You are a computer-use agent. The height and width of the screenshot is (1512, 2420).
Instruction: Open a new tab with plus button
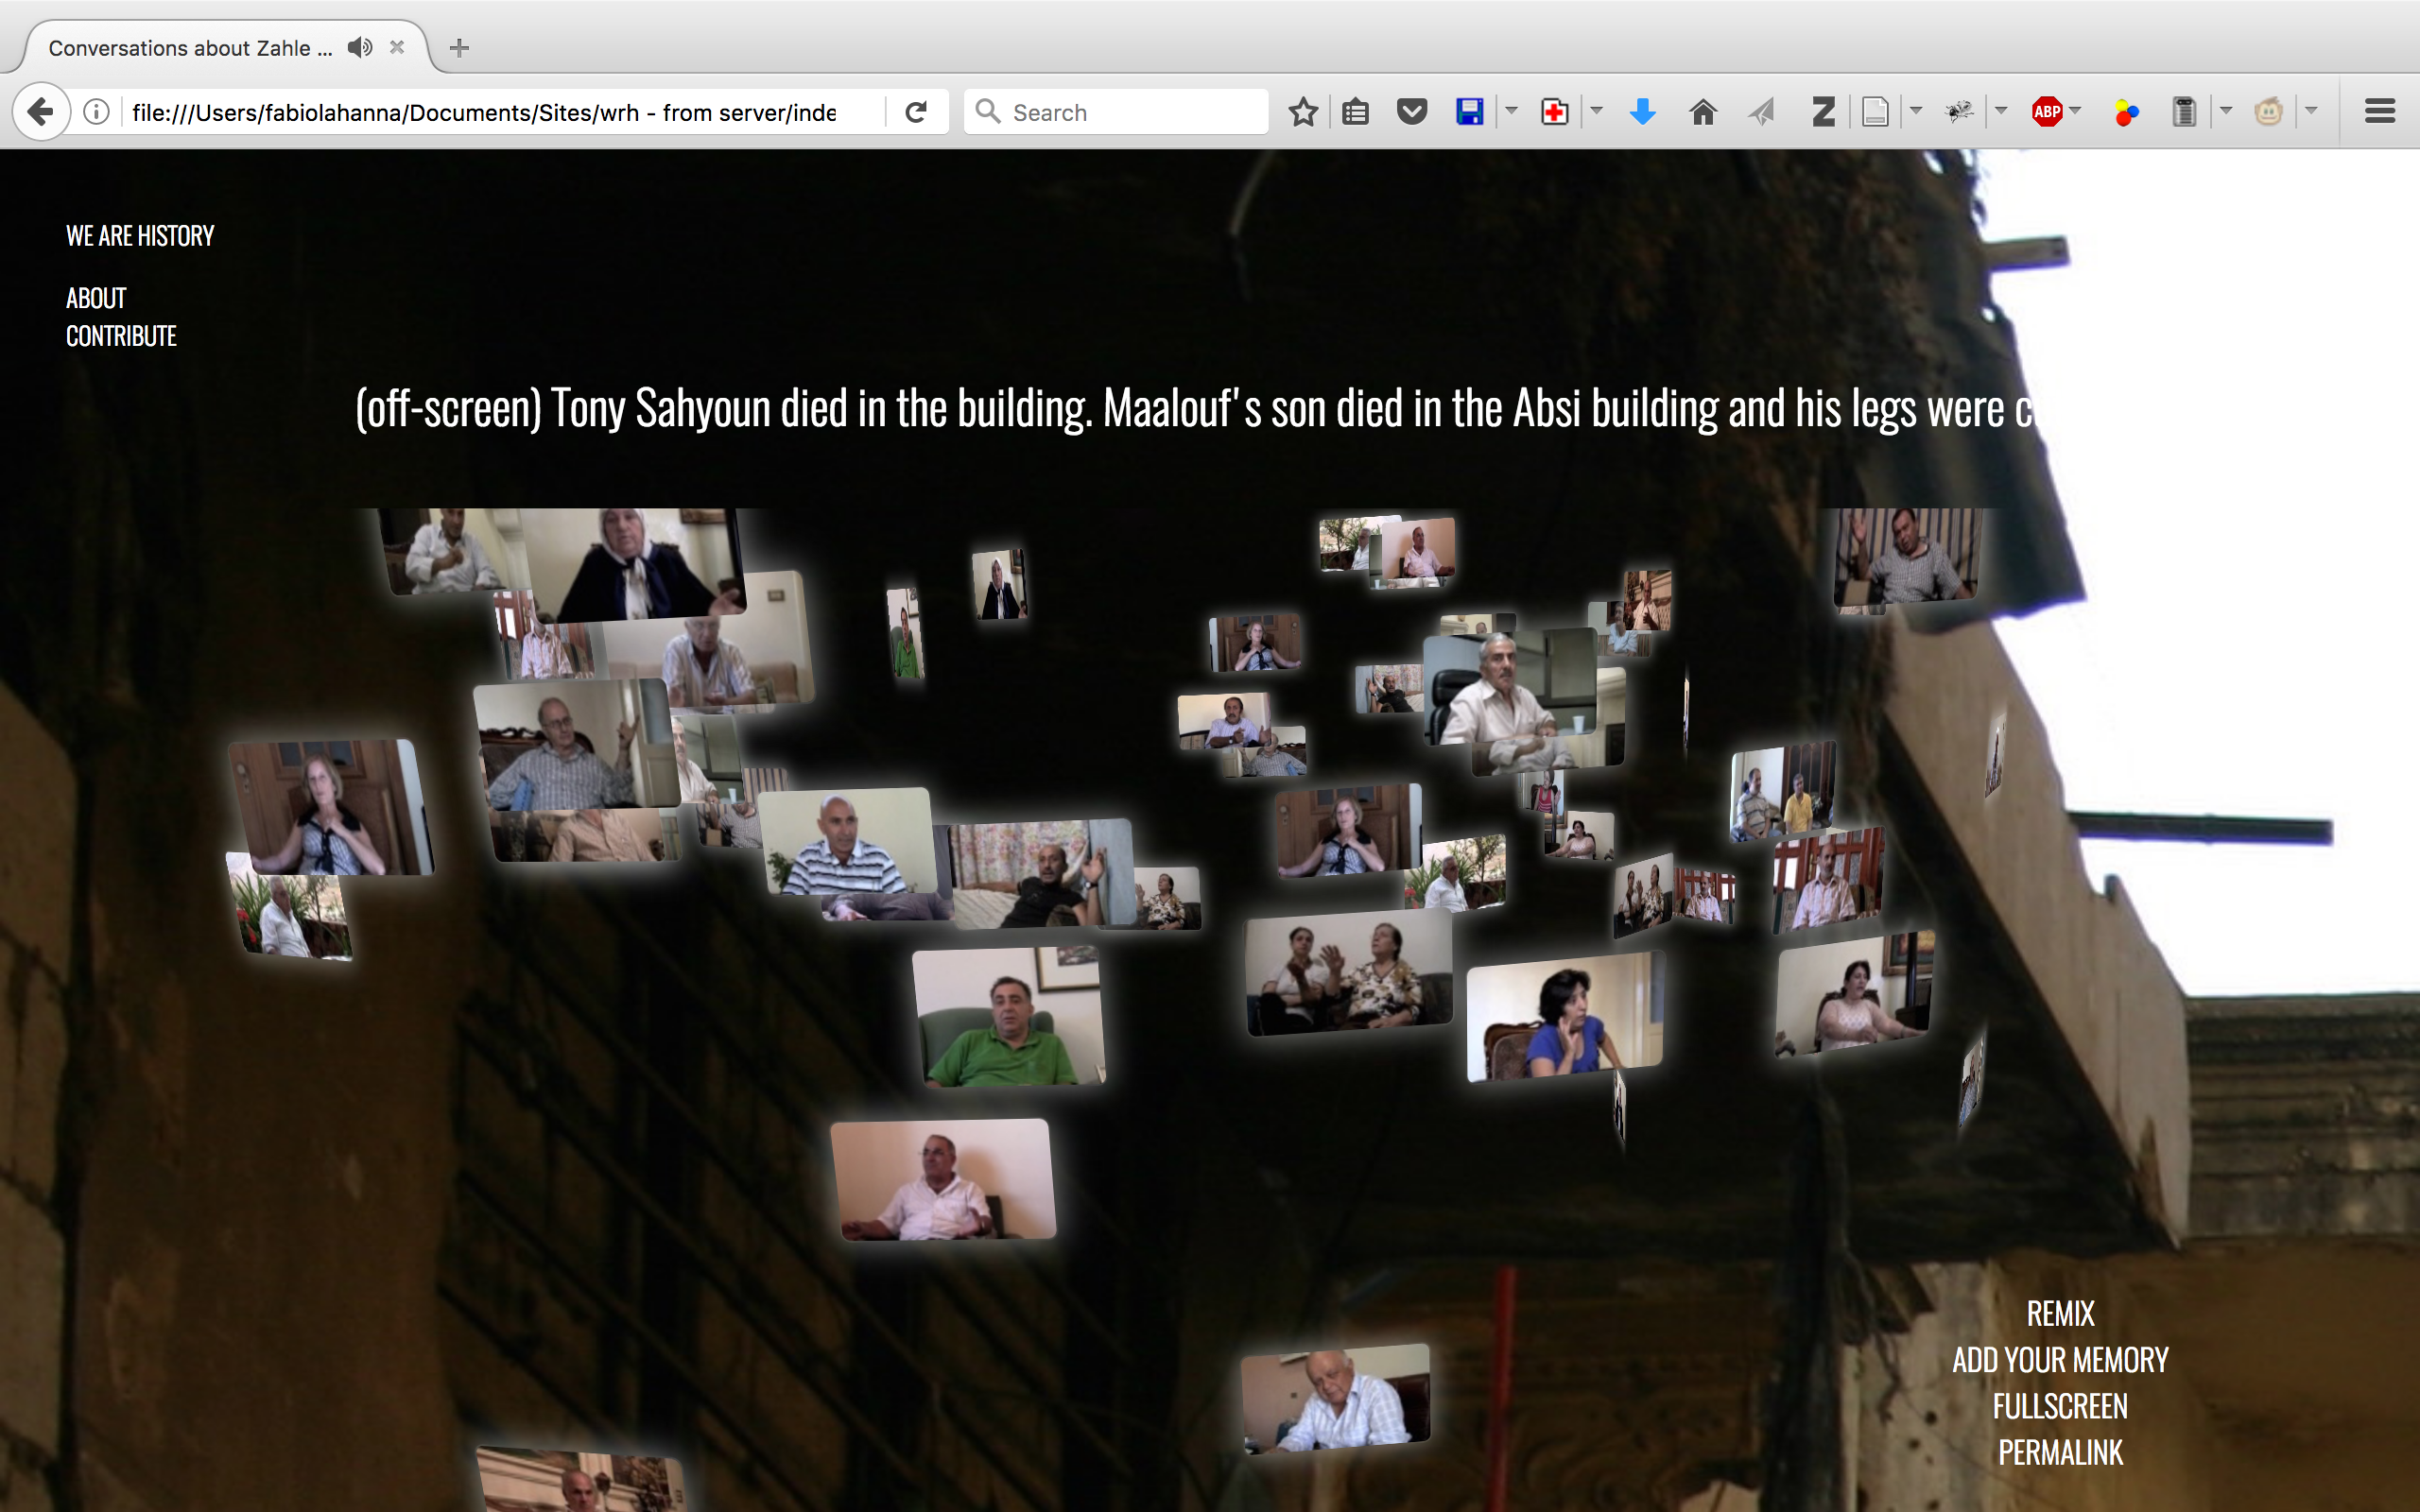click(x=459, y=48)
